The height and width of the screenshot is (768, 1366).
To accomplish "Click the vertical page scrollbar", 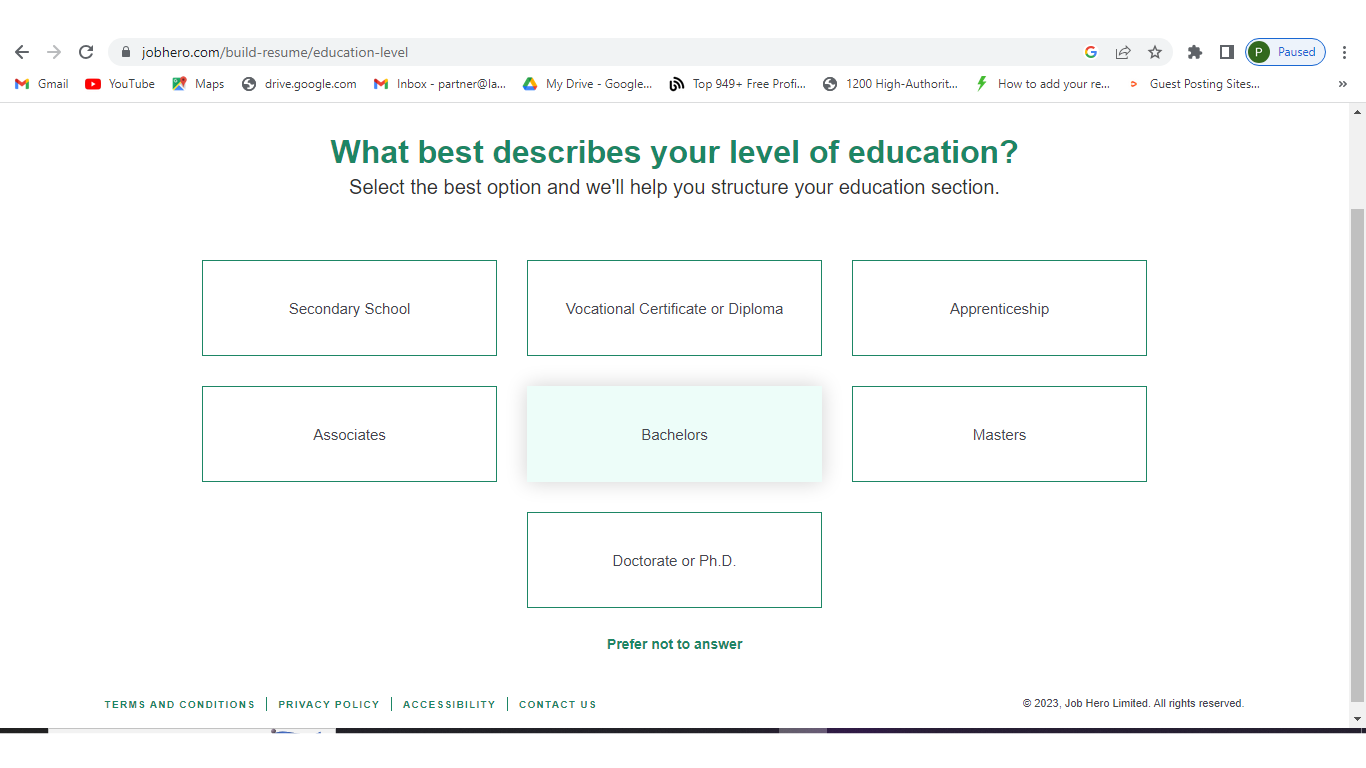I will click(x=1357, y=450).
